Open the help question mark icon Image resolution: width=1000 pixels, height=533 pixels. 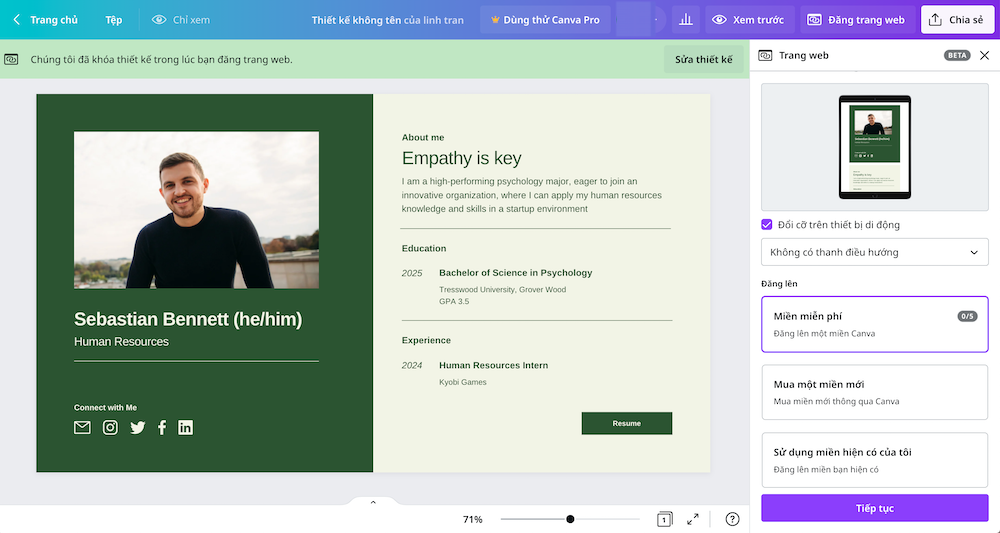[732, 519]
